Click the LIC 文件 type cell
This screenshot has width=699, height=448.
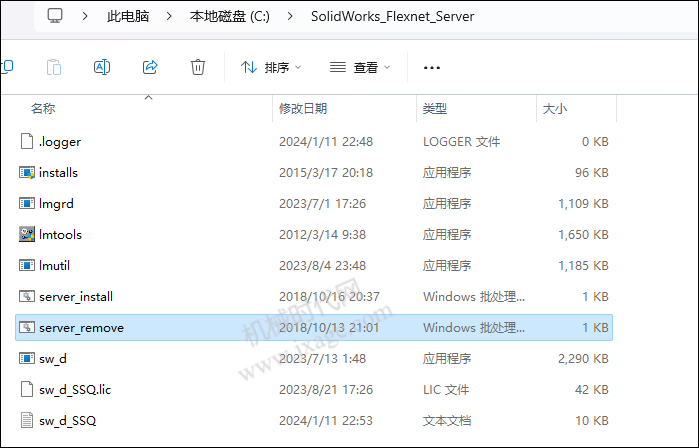[x=446, y=390]
